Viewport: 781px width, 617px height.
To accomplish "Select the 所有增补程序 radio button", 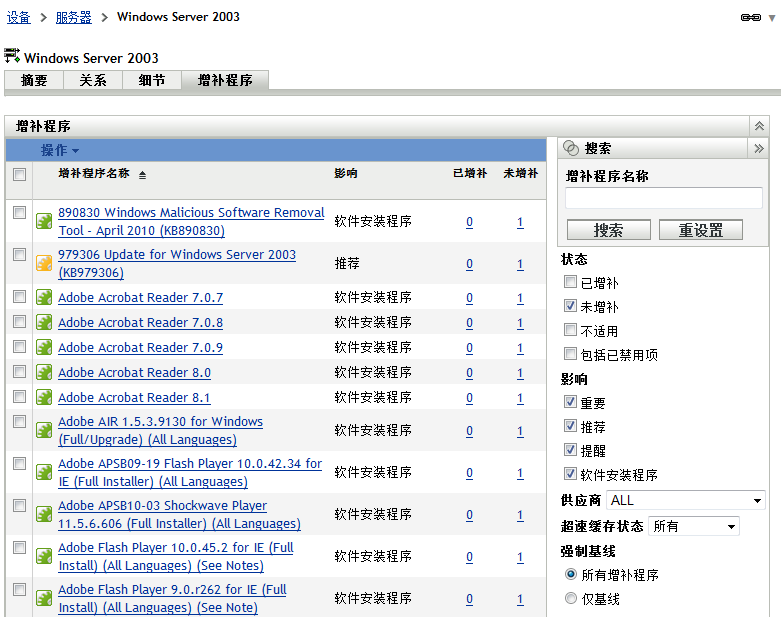I will (x=571, y=574).
